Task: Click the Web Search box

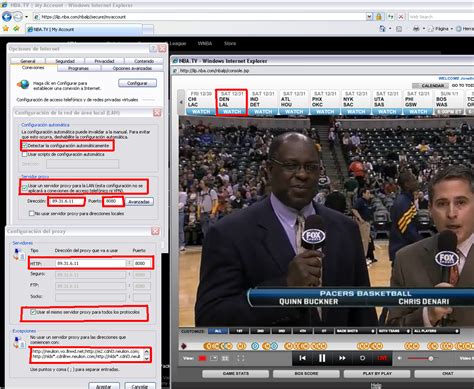Action: pos(441,17)
